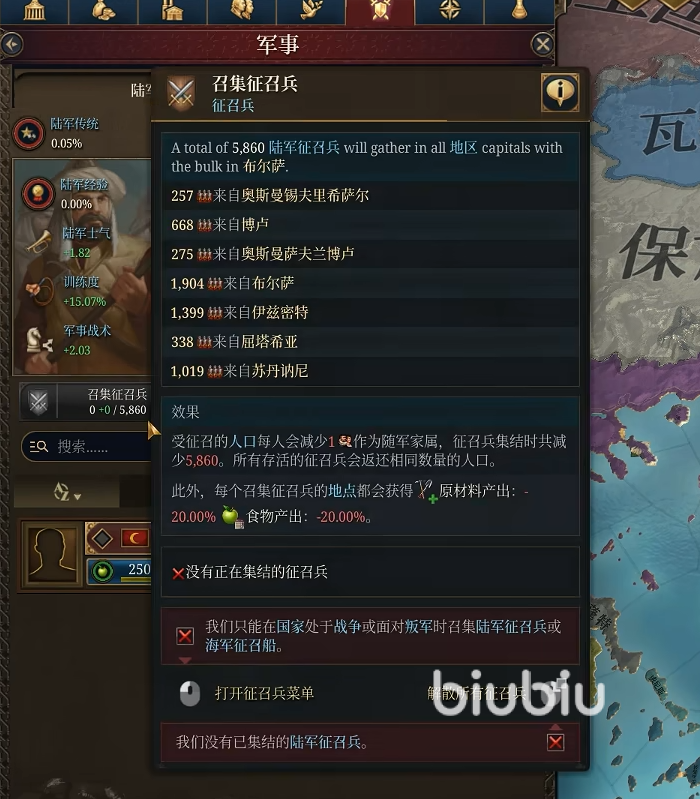Open the economy coins tab icon
Viewport: 700px width, 799px height.
[103, 10]
